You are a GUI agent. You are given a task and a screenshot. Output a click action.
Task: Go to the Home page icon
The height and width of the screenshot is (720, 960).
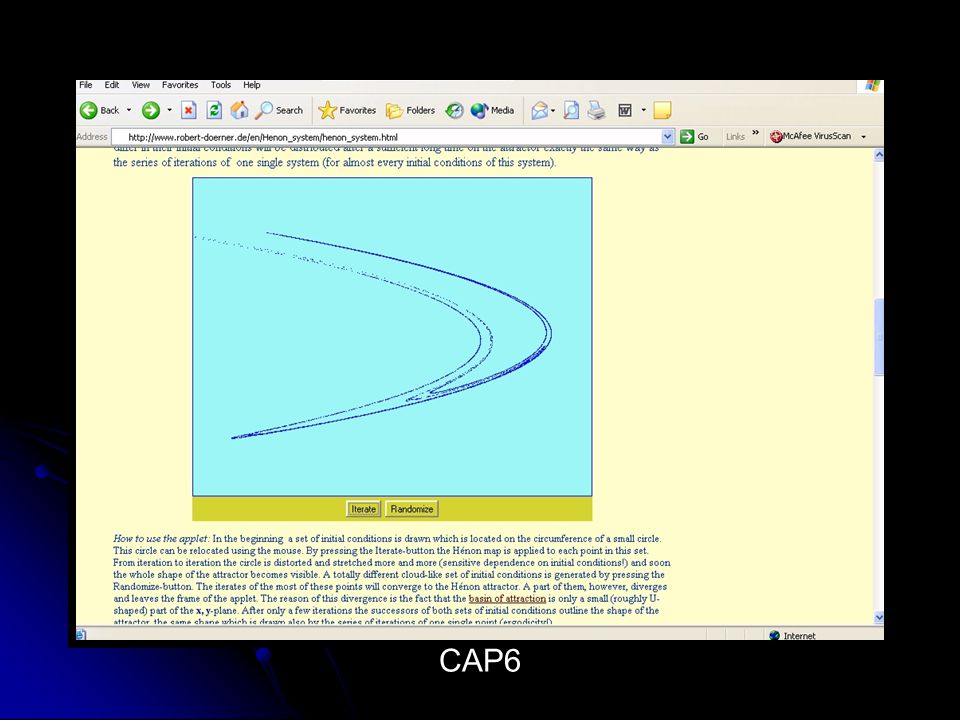(239, 110)
